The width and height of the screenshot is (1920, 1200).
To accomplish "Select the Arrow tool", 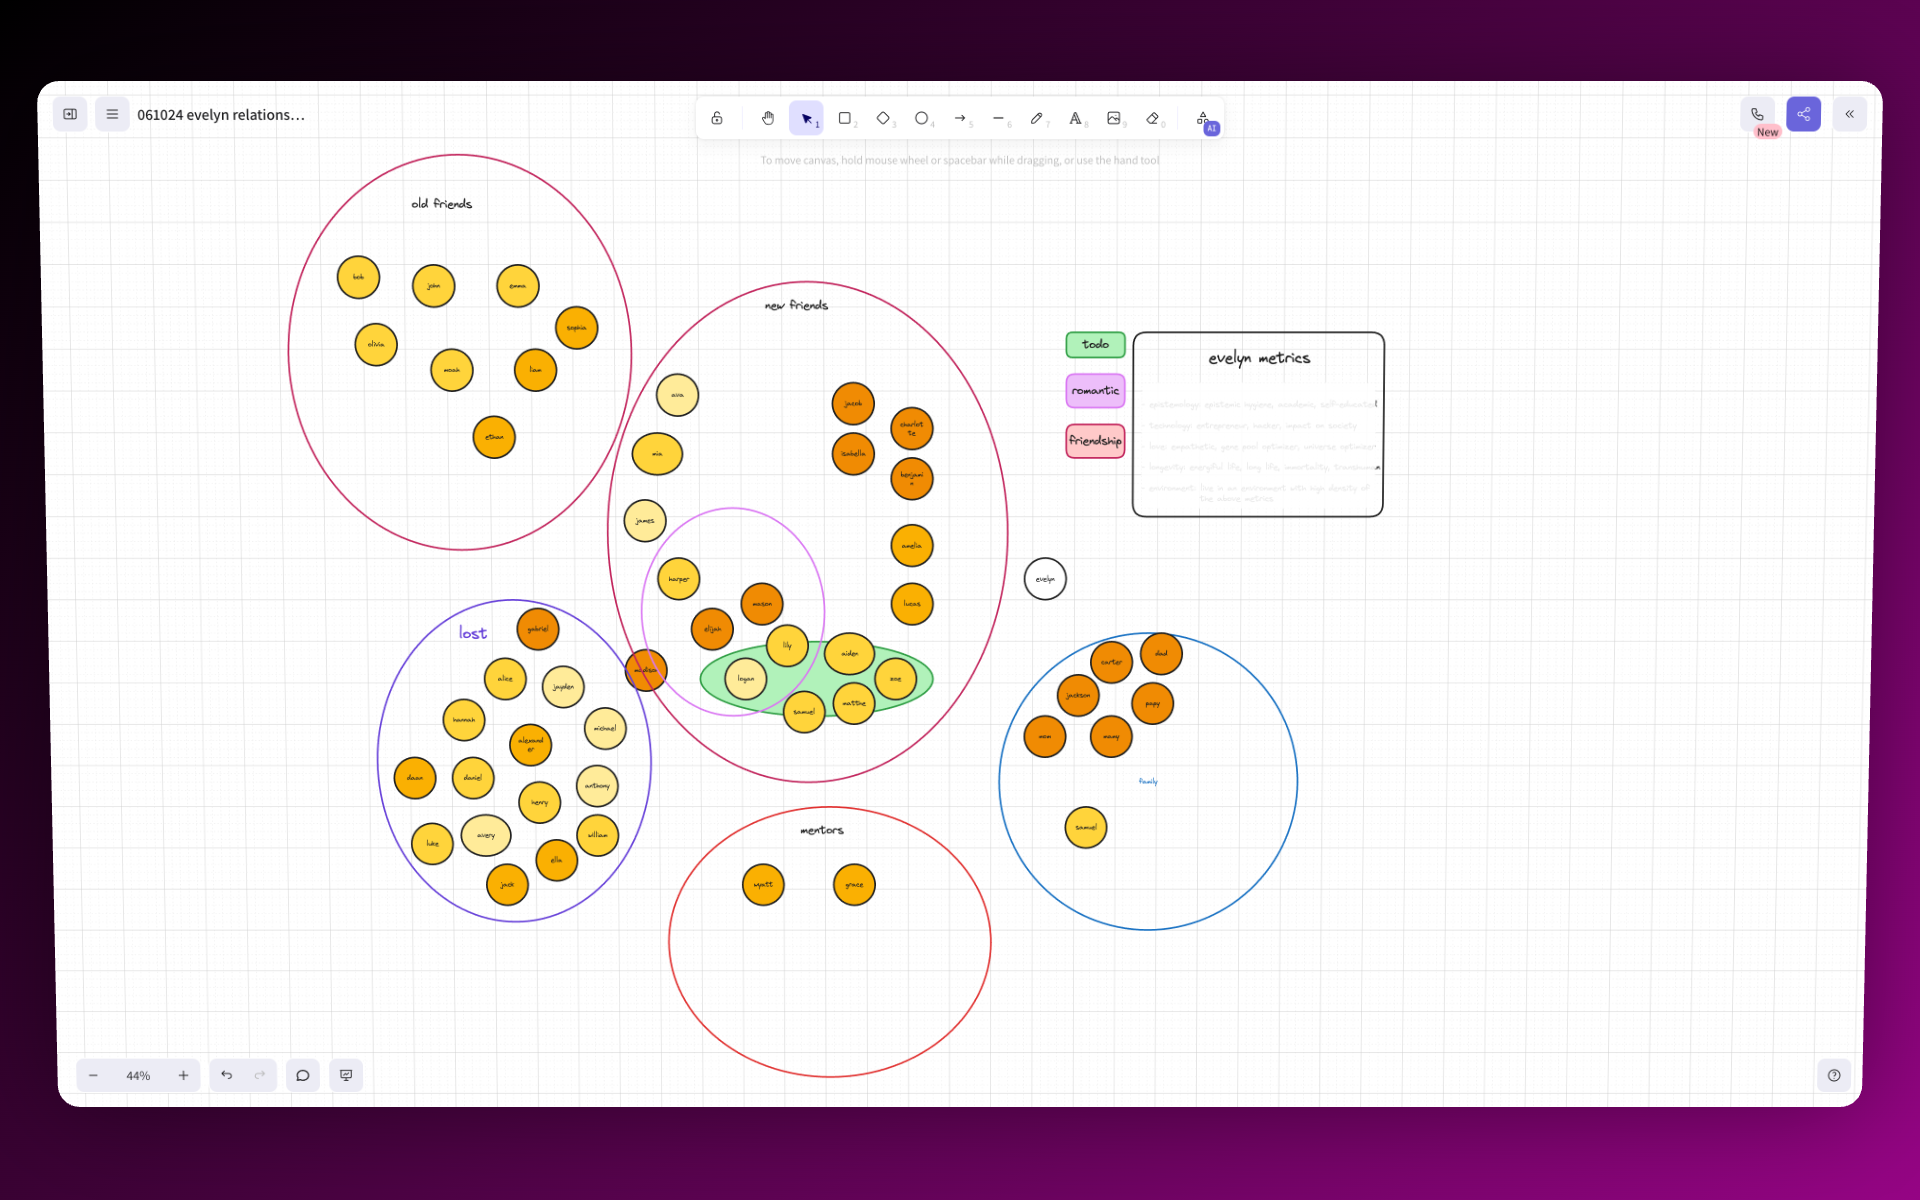I will click(x=961, y=118).
